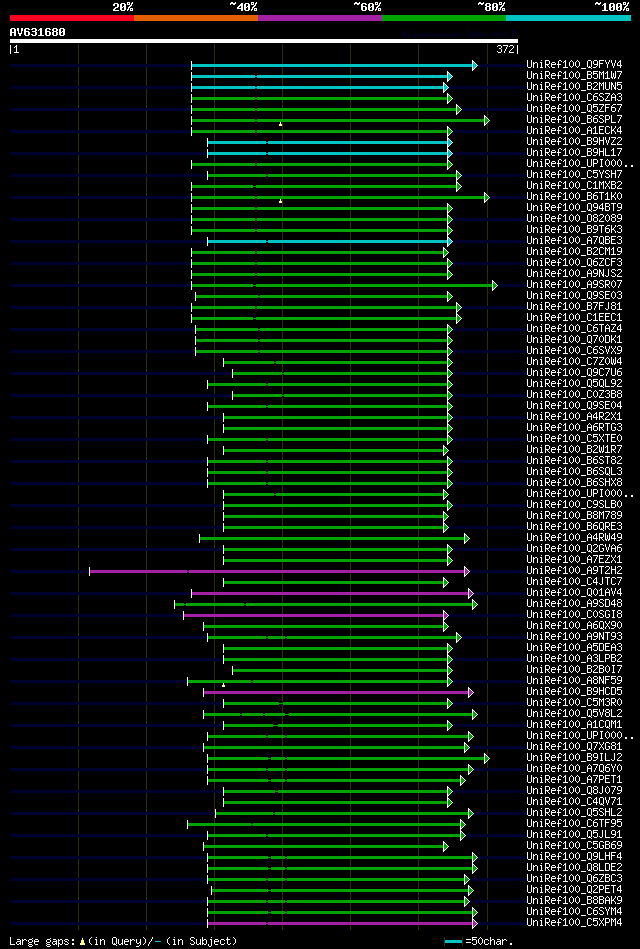Select the UniRef100_Q7XG81 label
This screenshot has height=949, width=640.
[x=574, y=746]
